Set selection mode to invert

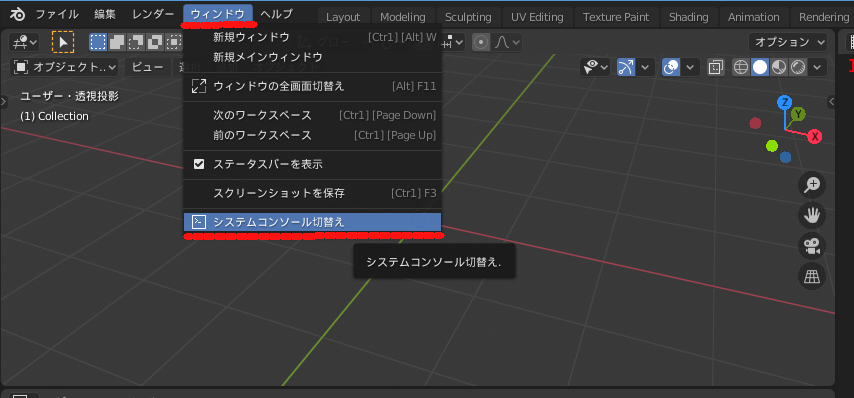[155, 42]
